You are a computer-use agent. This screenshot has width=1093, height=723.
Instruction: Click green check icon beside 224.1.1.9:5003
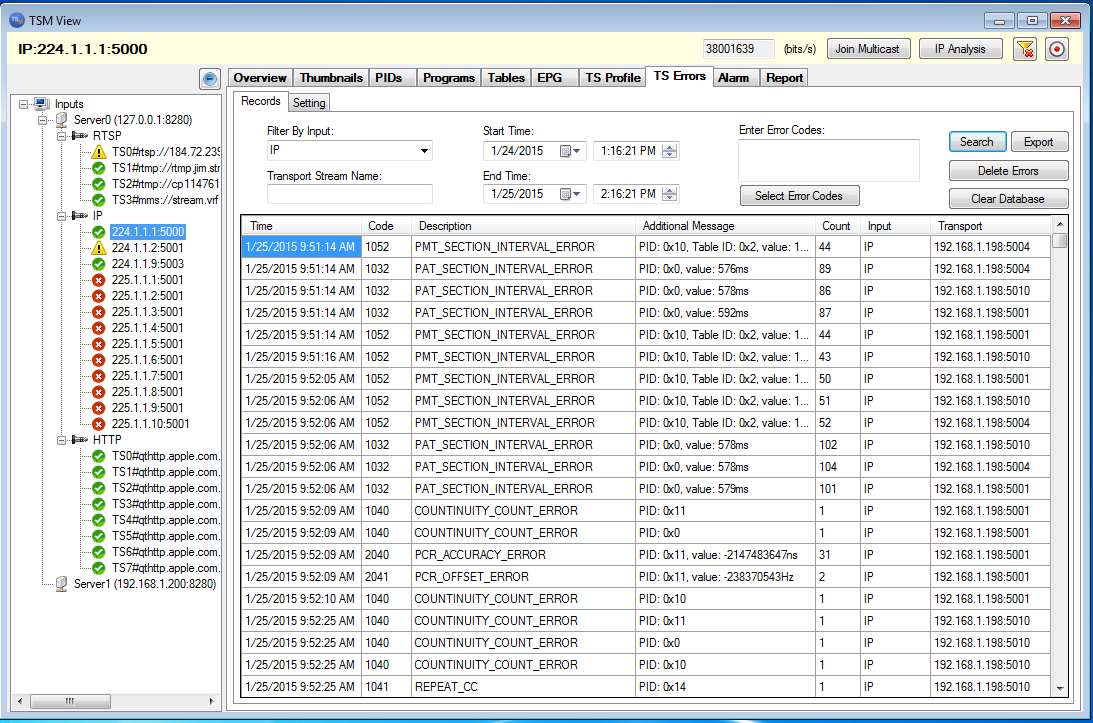[99, 264]
